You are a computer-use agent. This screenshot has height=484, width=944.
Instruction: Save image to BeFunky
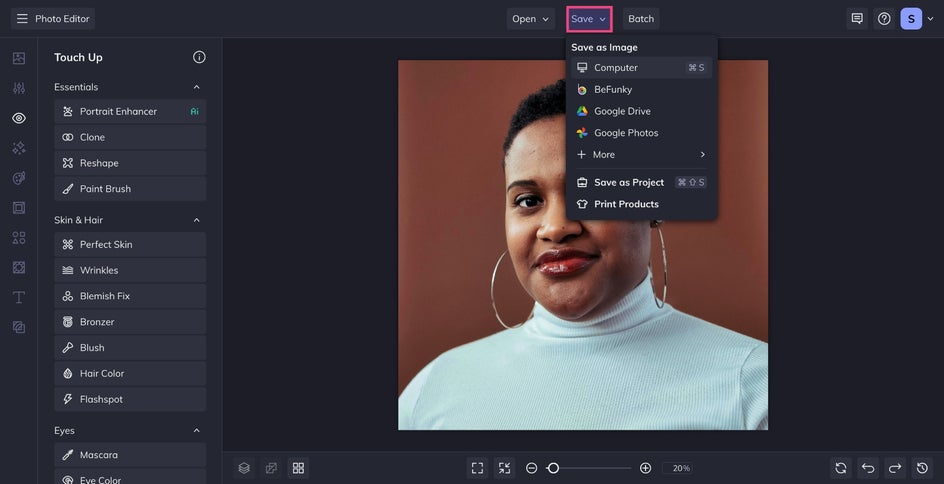(x=641, y=89)
